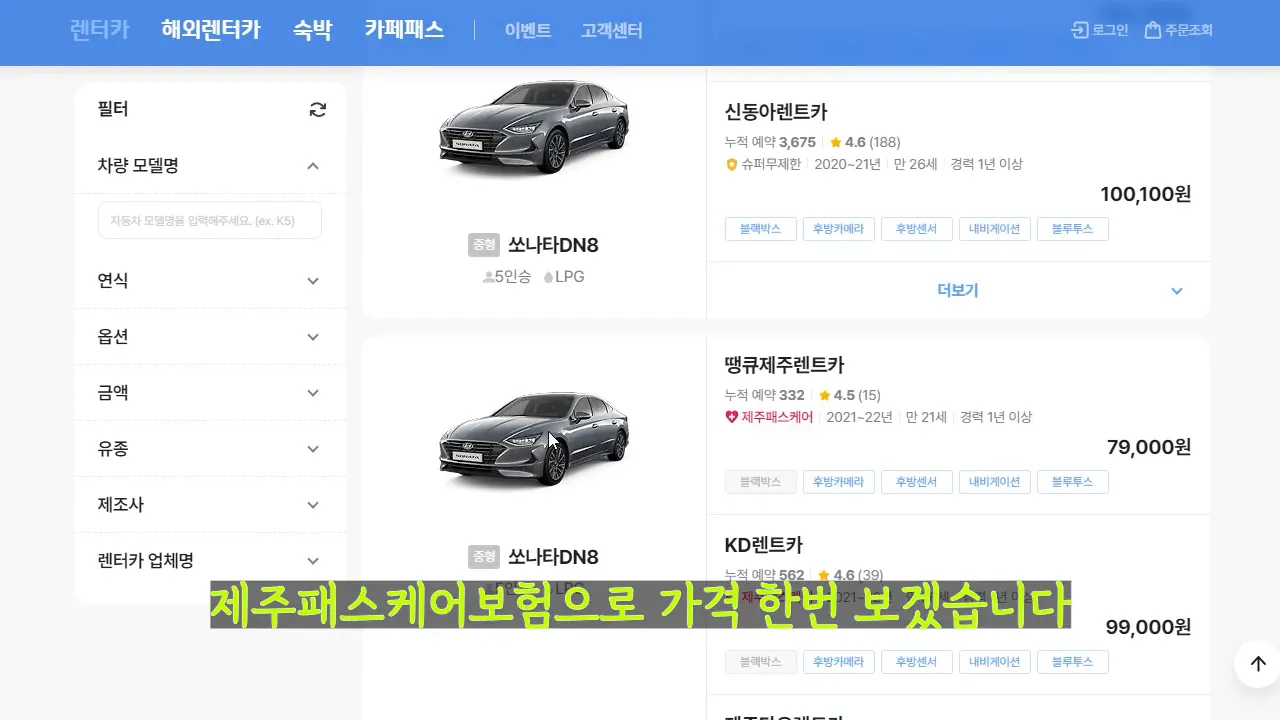Click the star rating icon of 신동아렌트카
Image resolution: width=1280 pixels, height=720 pixels.
point(836,142)
